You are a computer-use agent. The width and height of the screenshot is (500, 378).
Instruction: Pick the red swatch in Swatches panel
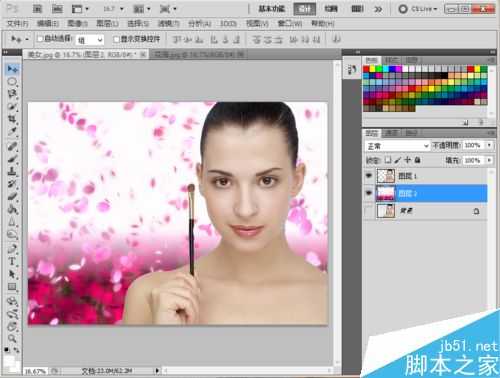point(366,69)
